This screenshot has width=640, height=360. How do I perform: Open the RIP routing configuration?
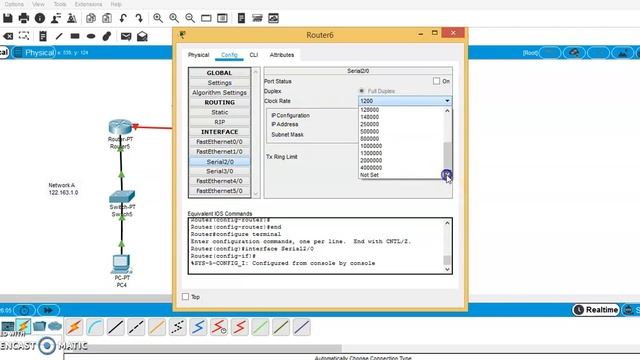[220, 122]
